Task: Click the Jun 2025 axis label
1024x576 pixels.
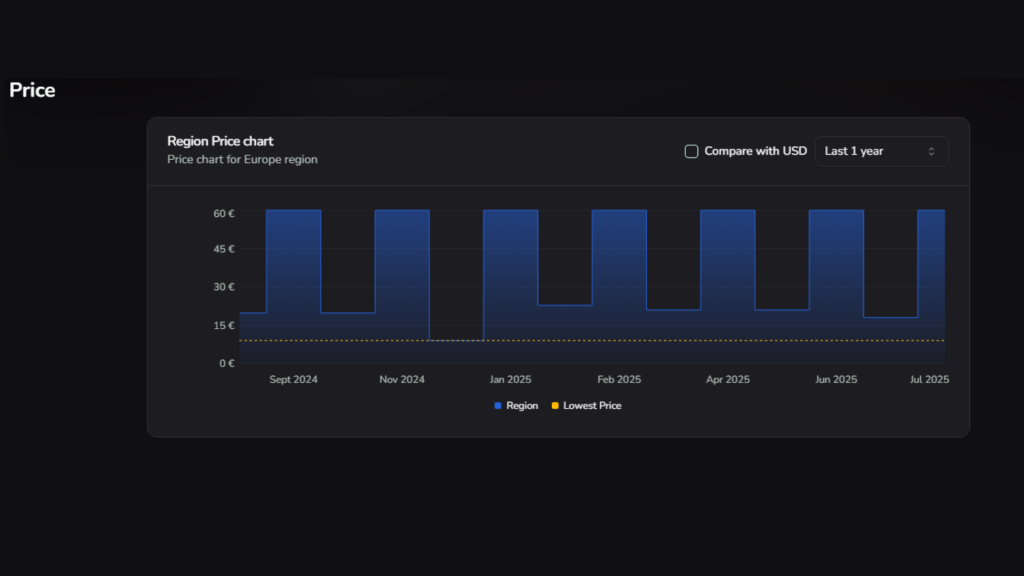Action: (836, 380)
